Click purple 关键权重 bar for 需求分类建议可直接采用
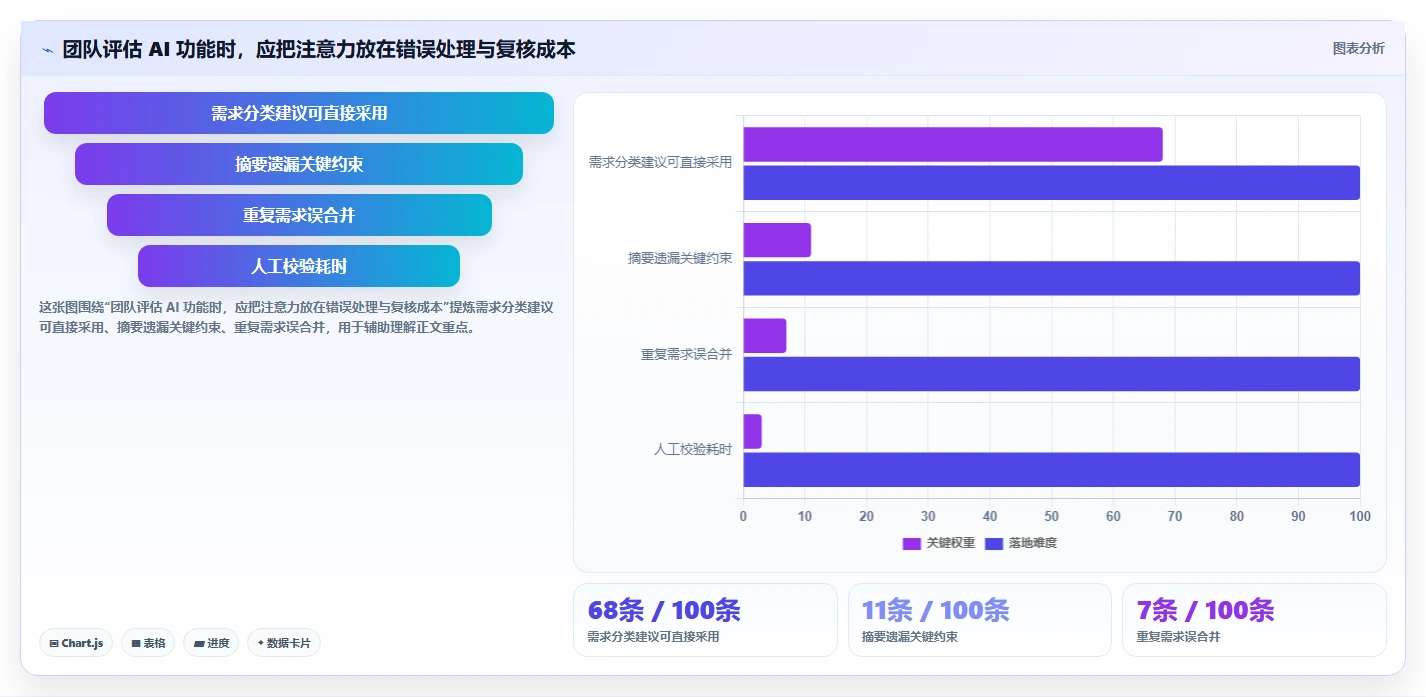1426x697 pixels. [953, 144]
